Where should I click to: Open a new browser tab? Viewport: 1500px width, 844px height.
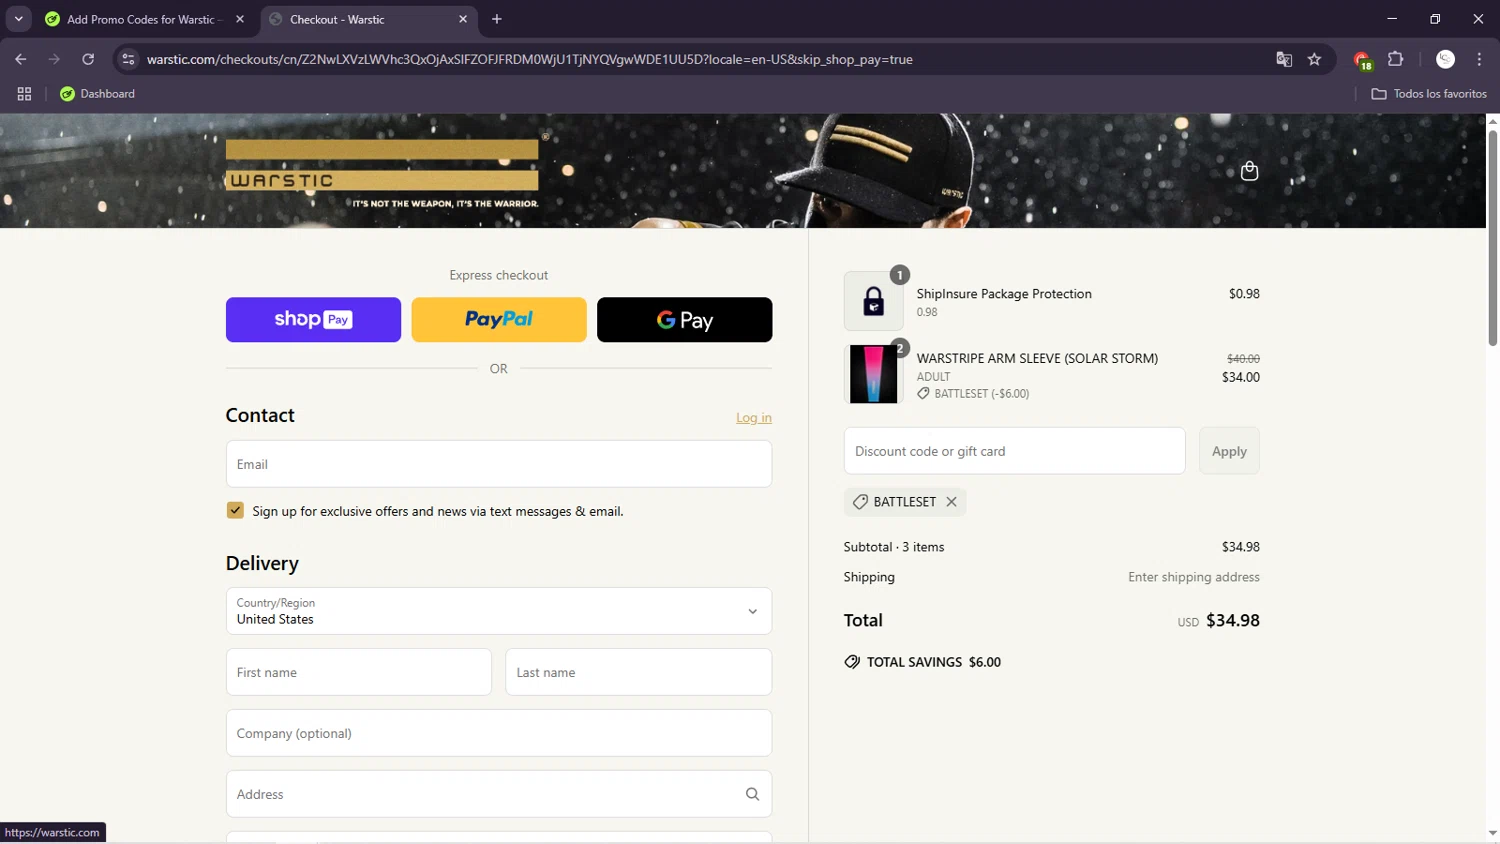coord(497,19)
